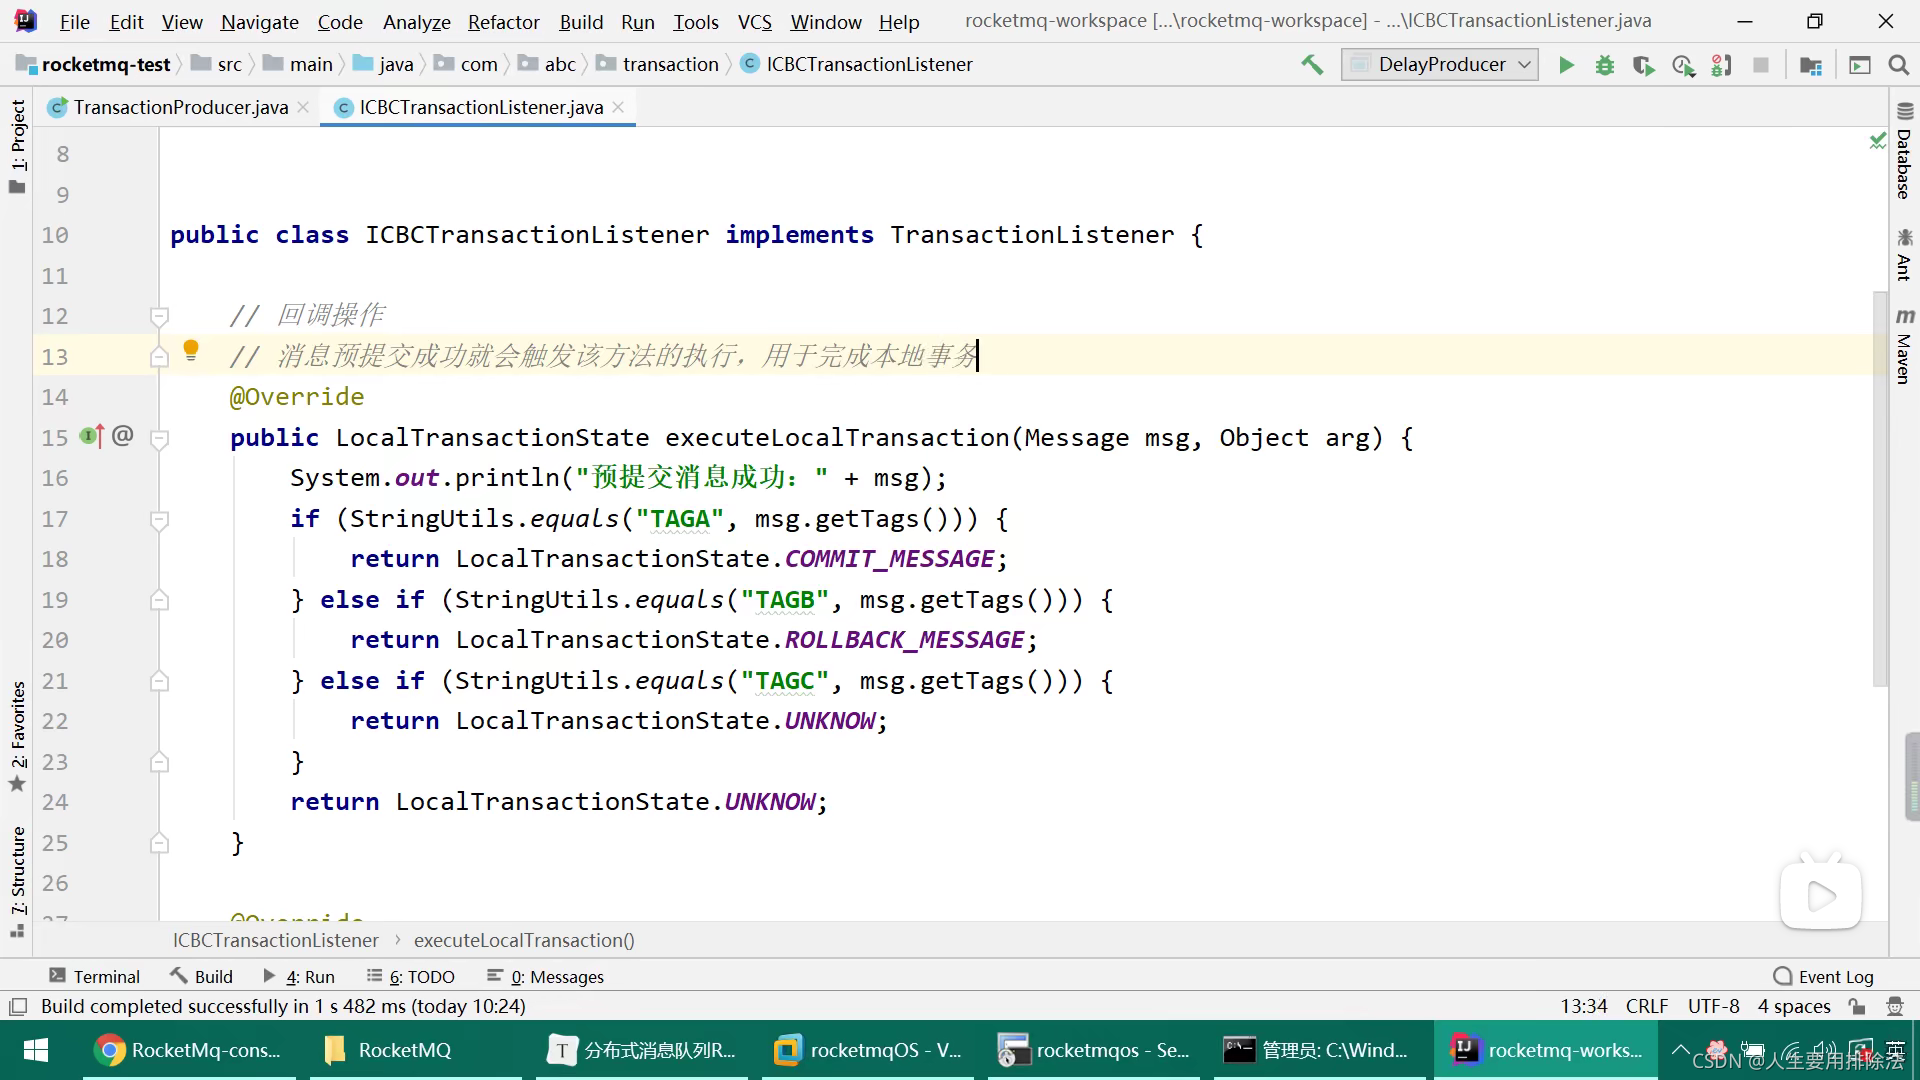Click the gray Stop square icon
The height and width of the screenshot is (1080, 1920).
[1761, 65]
